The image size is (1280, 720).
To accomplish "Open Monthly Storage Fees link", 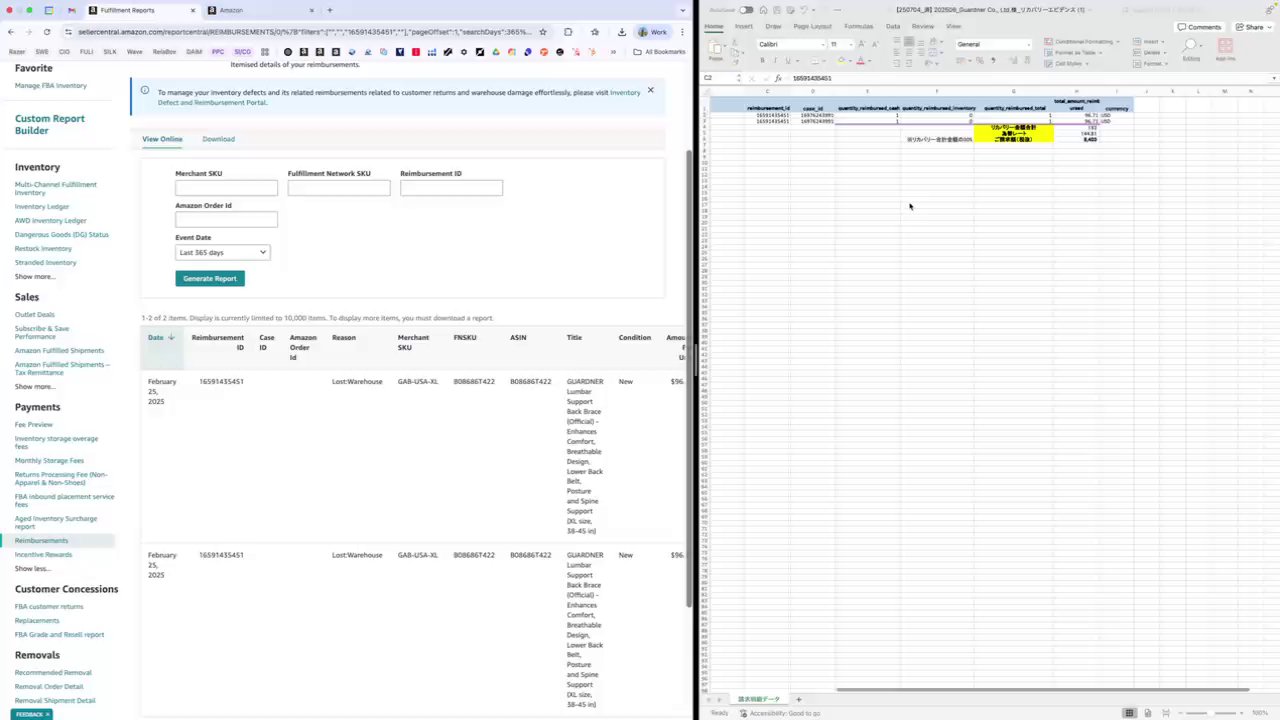I will tap(49, 461).
